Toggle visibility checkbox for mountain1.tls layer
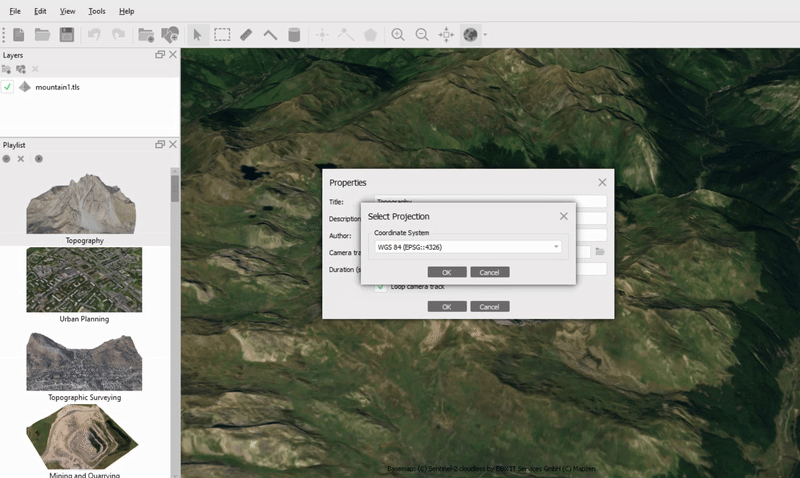The width and height of the screenshot is (800, 478). pyautogui.click(x=8, y=87)
